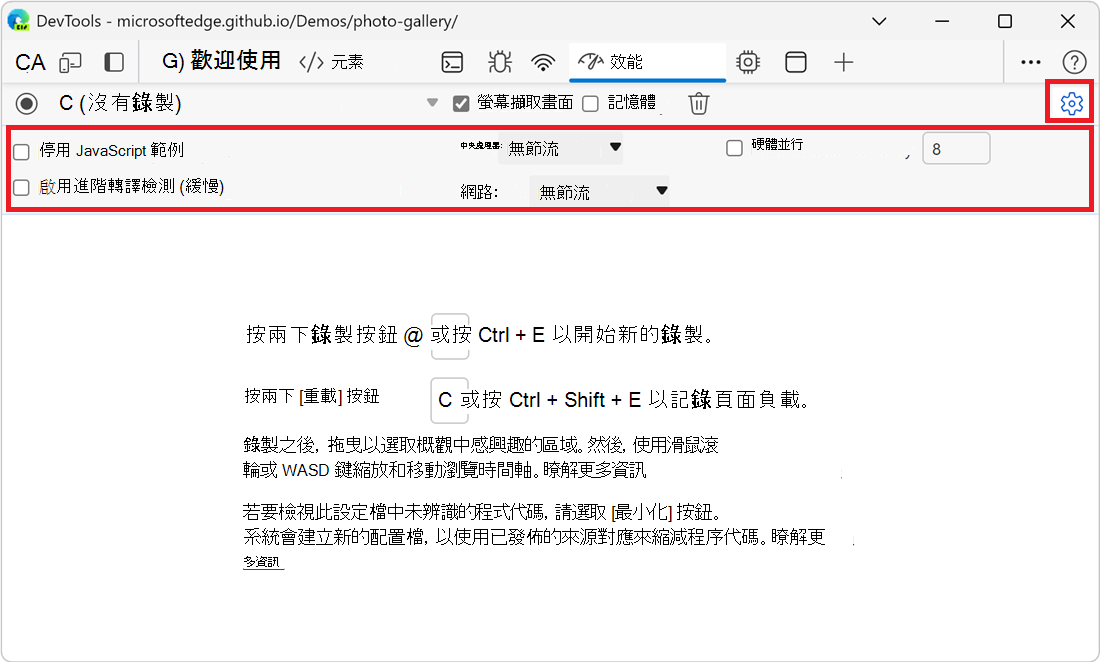The width and height of the screenshot is (1100, 662).
Task: Enable 停用 JavaScript 範例
Action: 19,153
